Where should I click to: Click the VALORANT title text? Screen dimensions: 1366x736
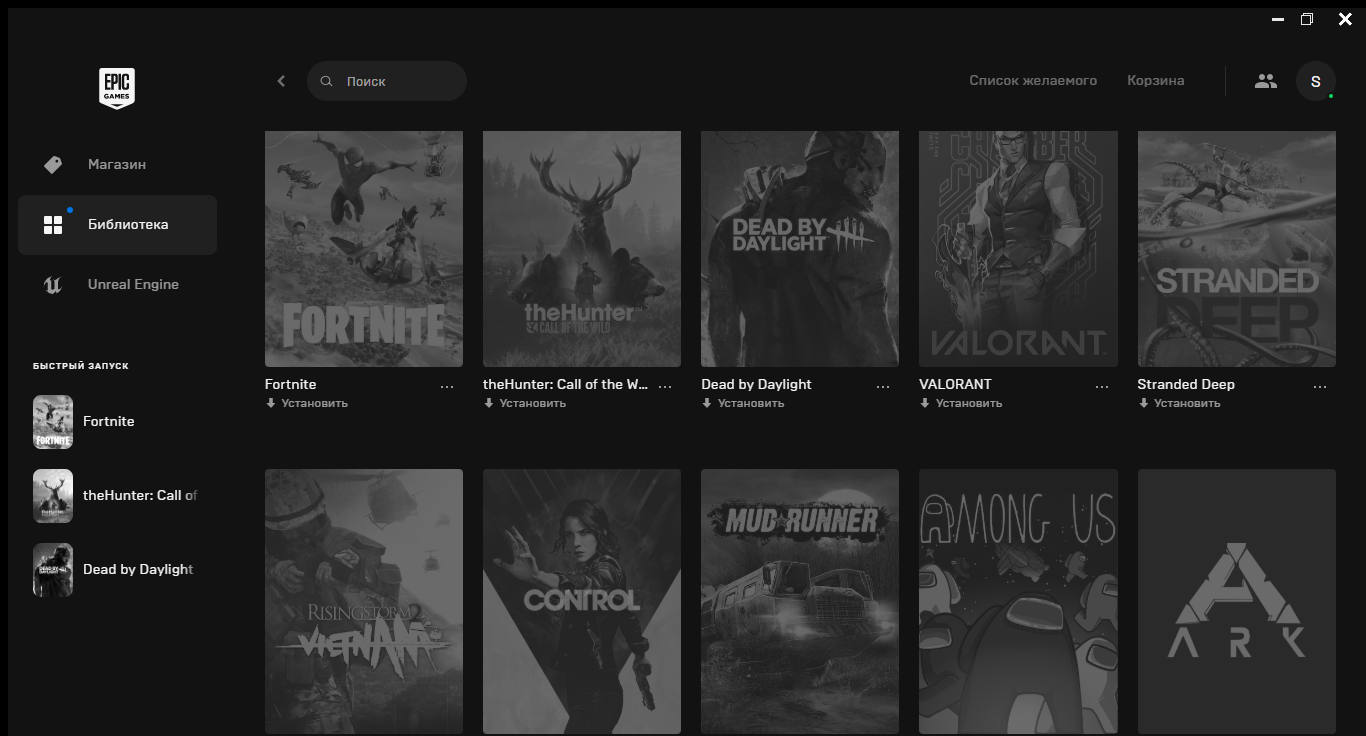[x=956, y=385]
